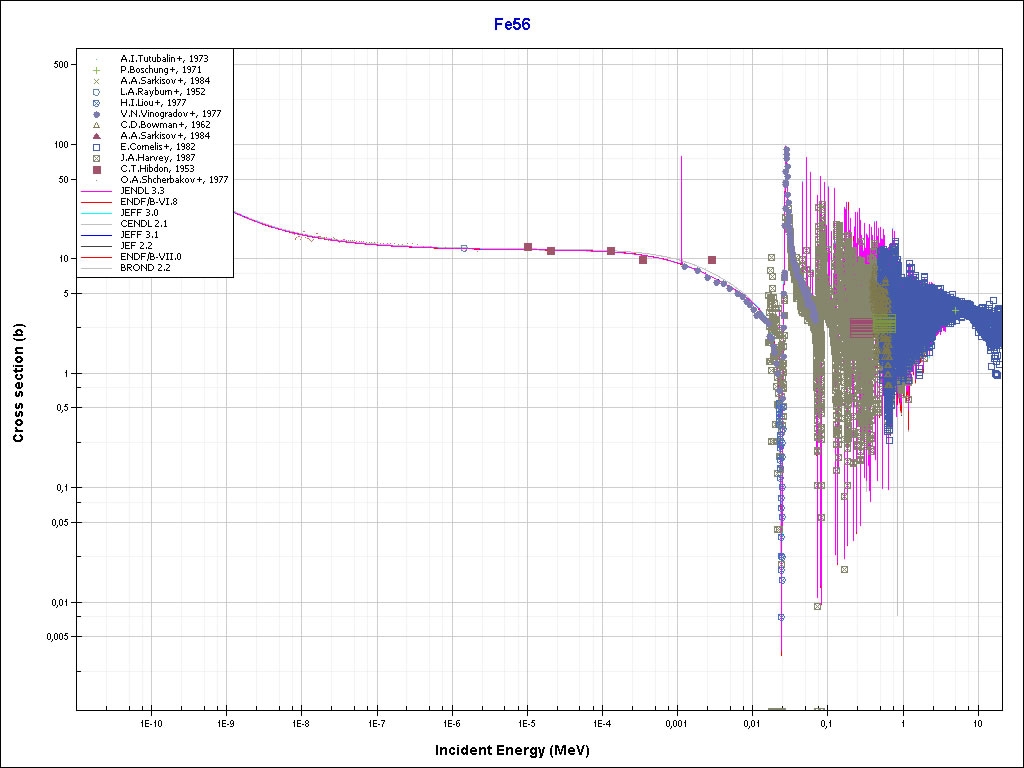Click the red ENDF/B-VI.8 line swatch in legend
The height and width of the screenshot is (768, 1024).
click(97, 202)
